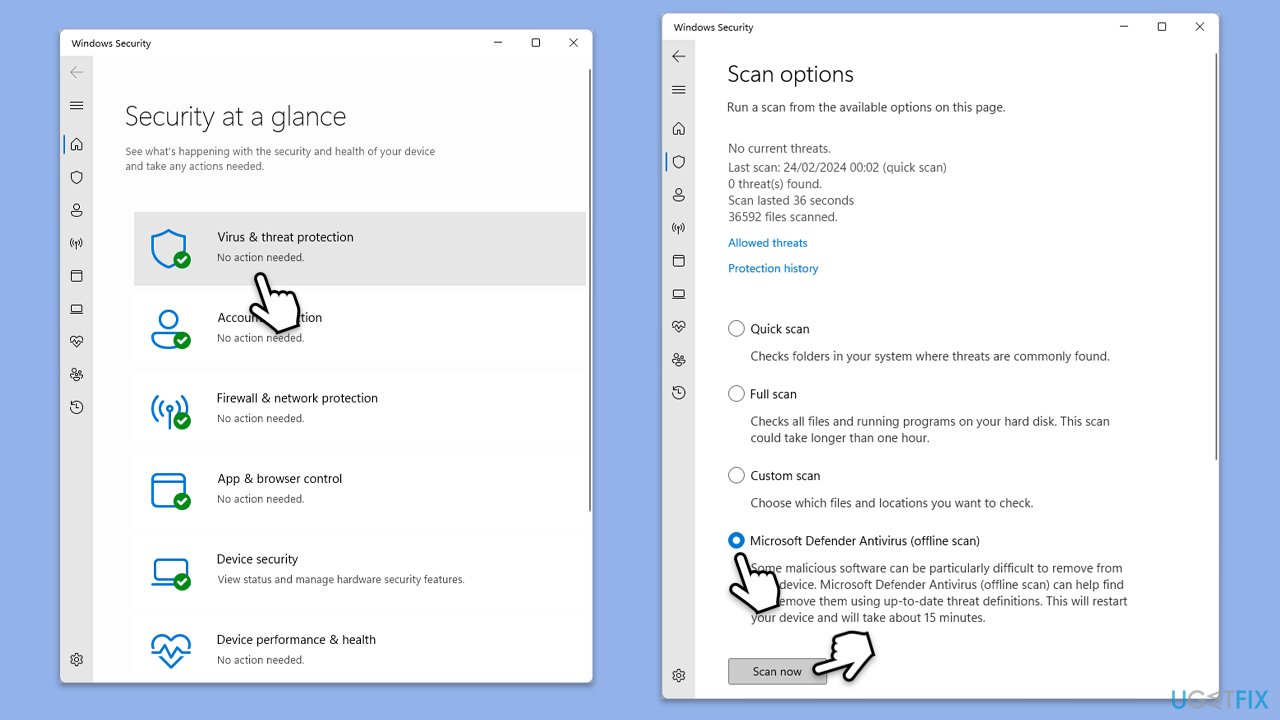Open Device security icon in Scan options sidebar
This screenshot has width=1280, height=720.
(679, 294)
